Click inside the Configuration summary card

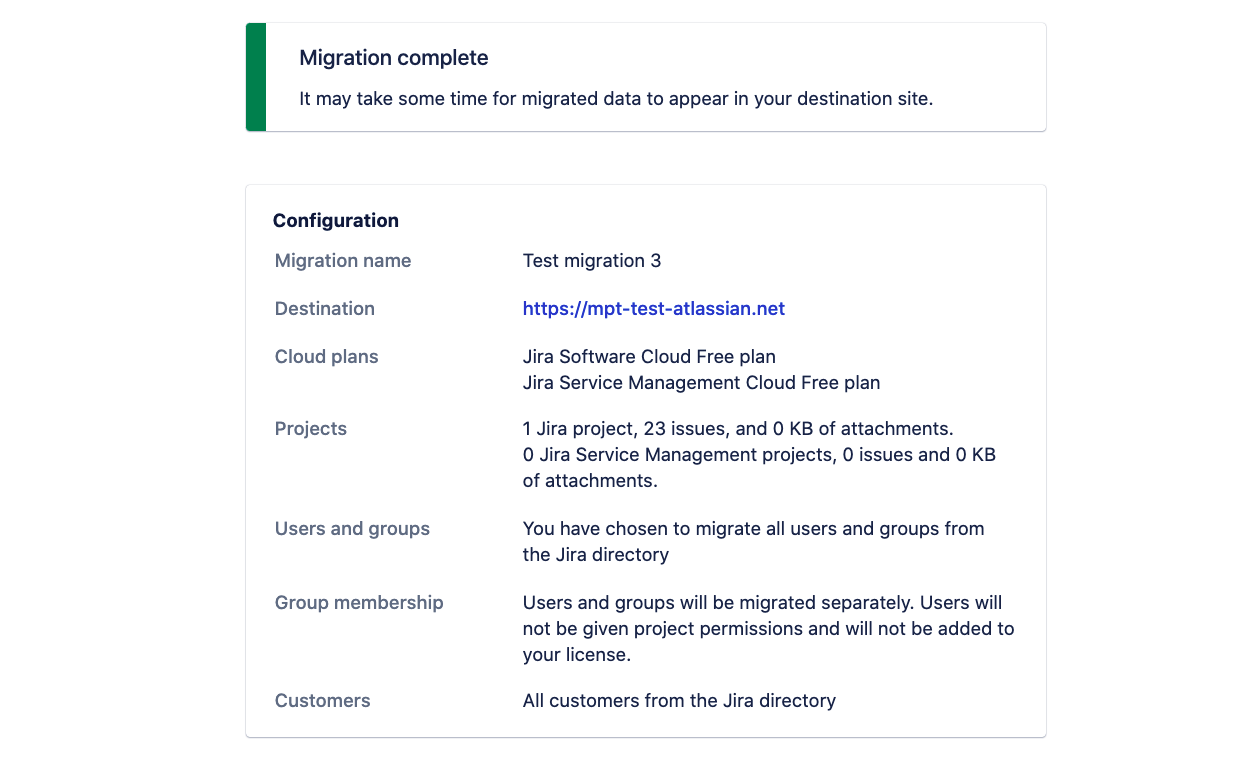coord(645,460)
